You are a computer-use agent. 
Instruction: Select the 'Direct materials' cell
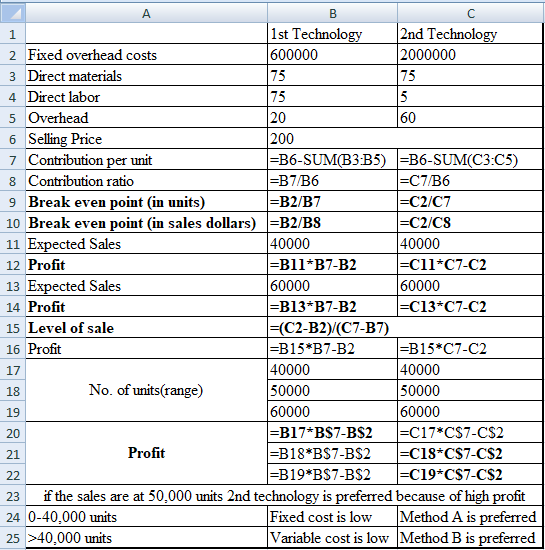(x=147, y=76)
